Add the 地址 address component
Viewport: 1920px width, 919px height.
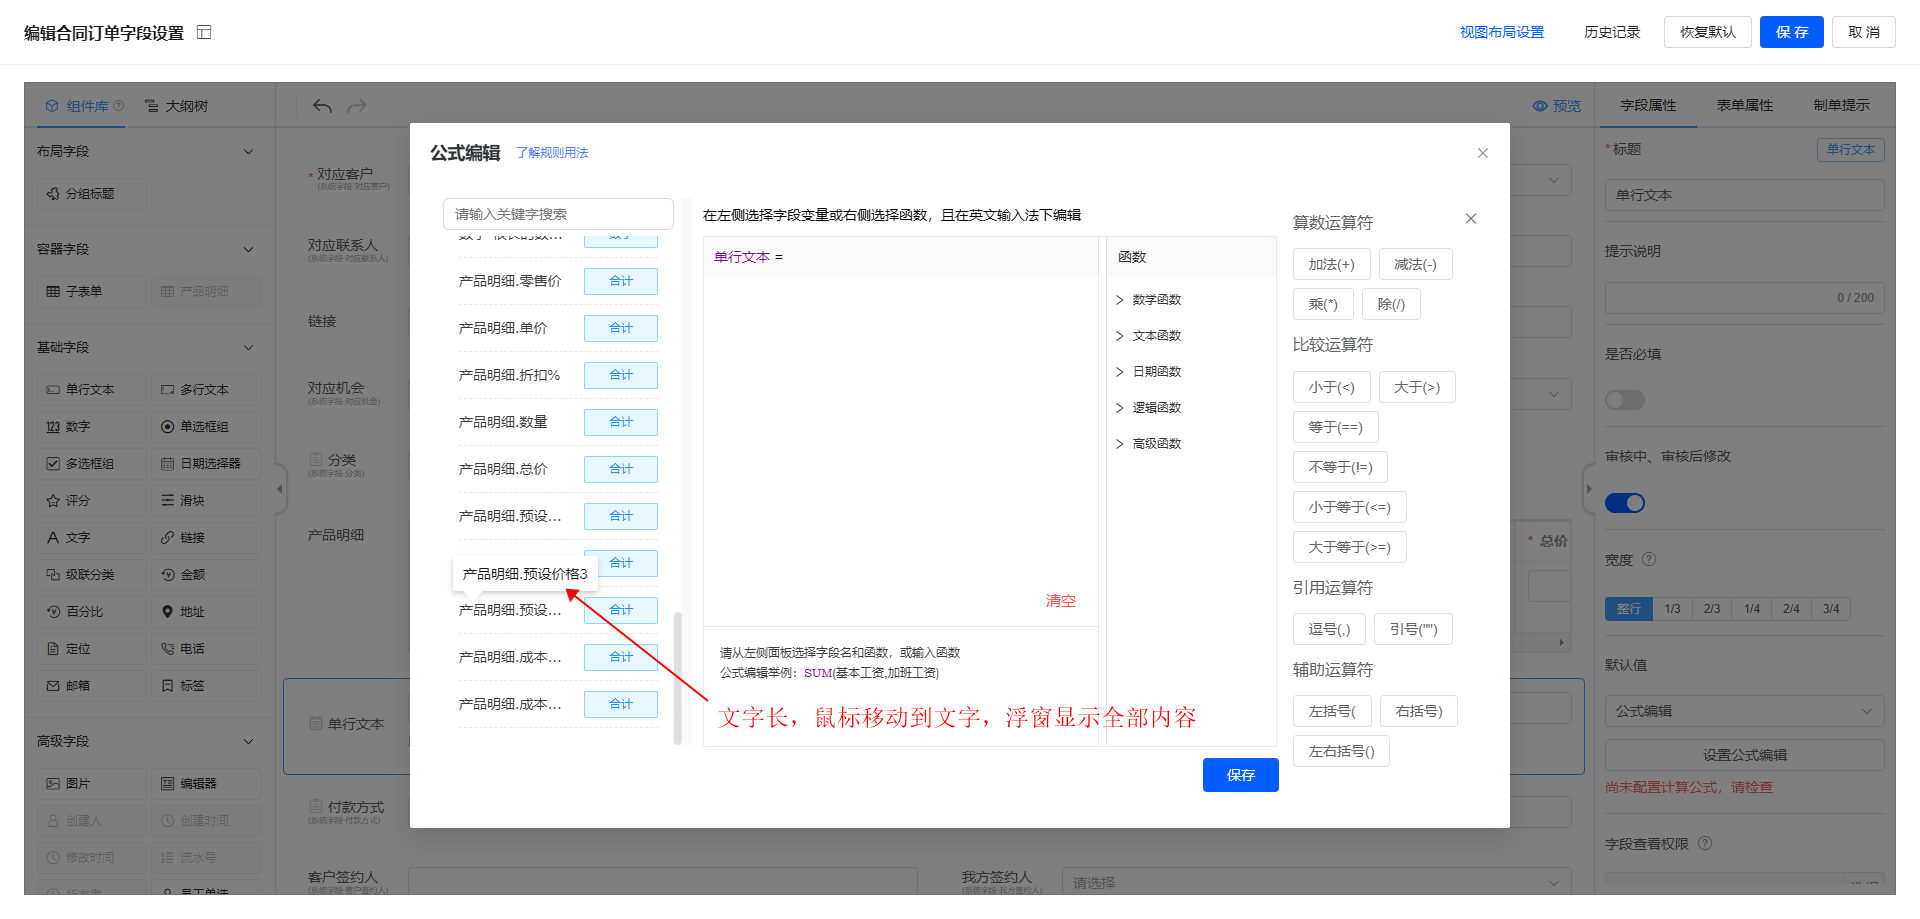click(206, 611)
